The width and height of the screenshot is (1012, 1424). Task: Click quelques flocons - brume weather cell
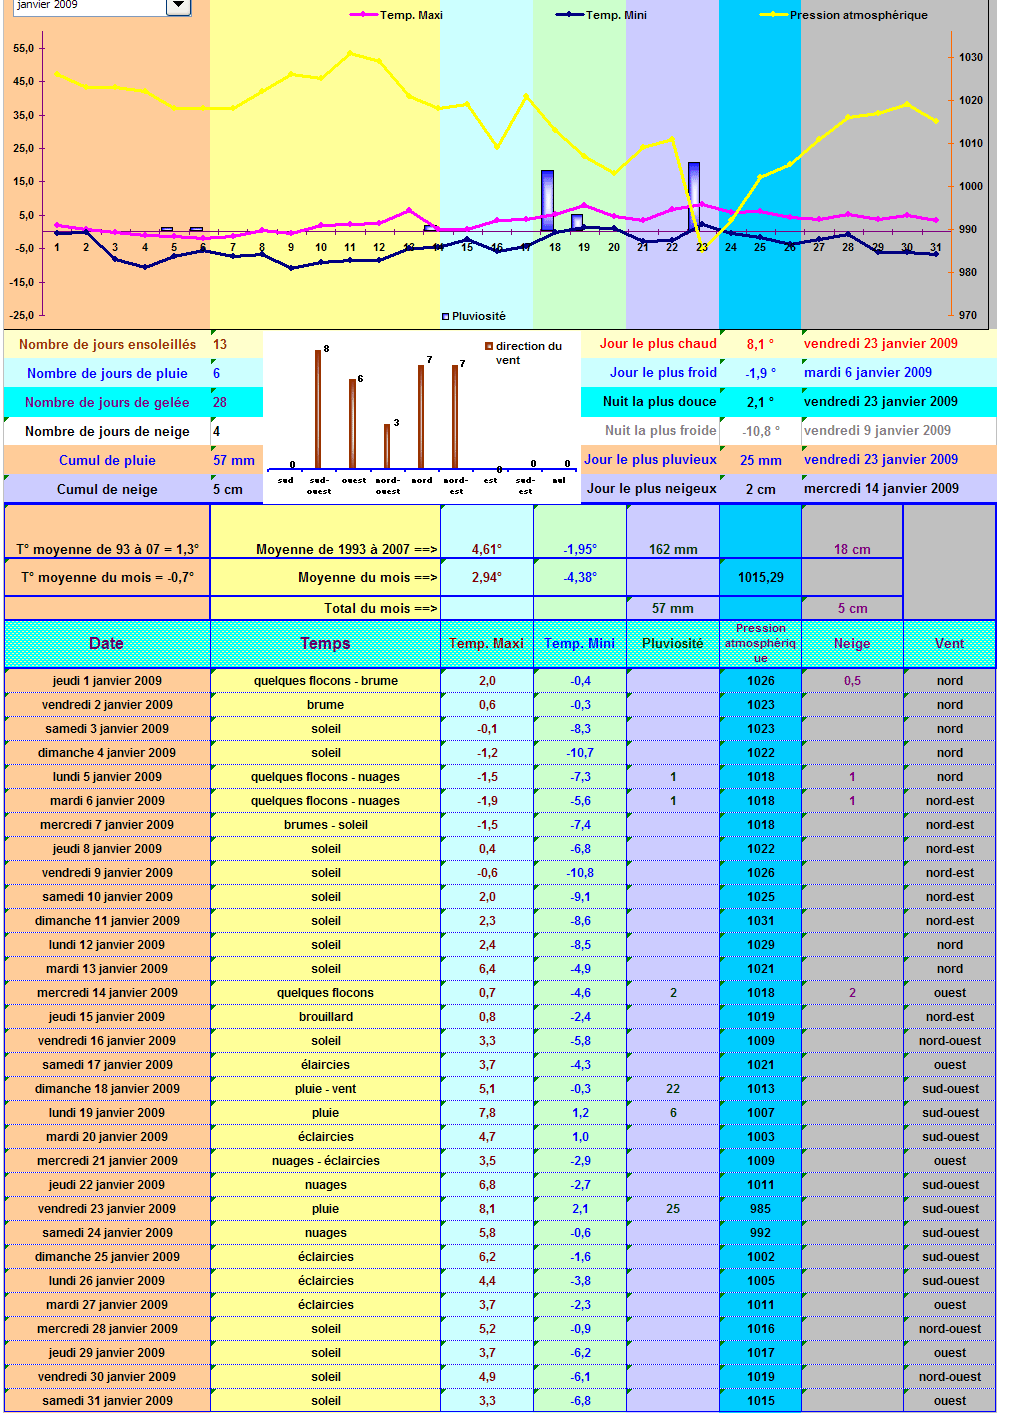click(325, 681)
